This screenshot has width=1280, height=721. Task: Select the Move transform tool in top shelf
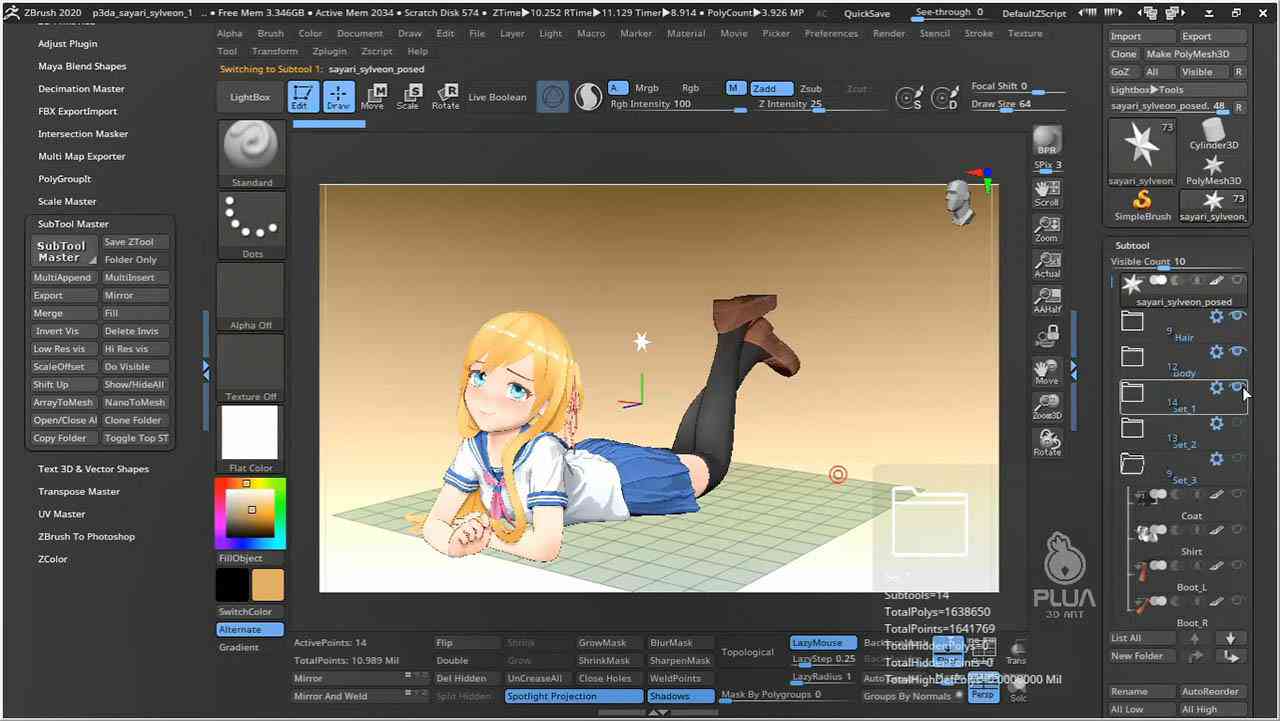[x=372, y=97]
